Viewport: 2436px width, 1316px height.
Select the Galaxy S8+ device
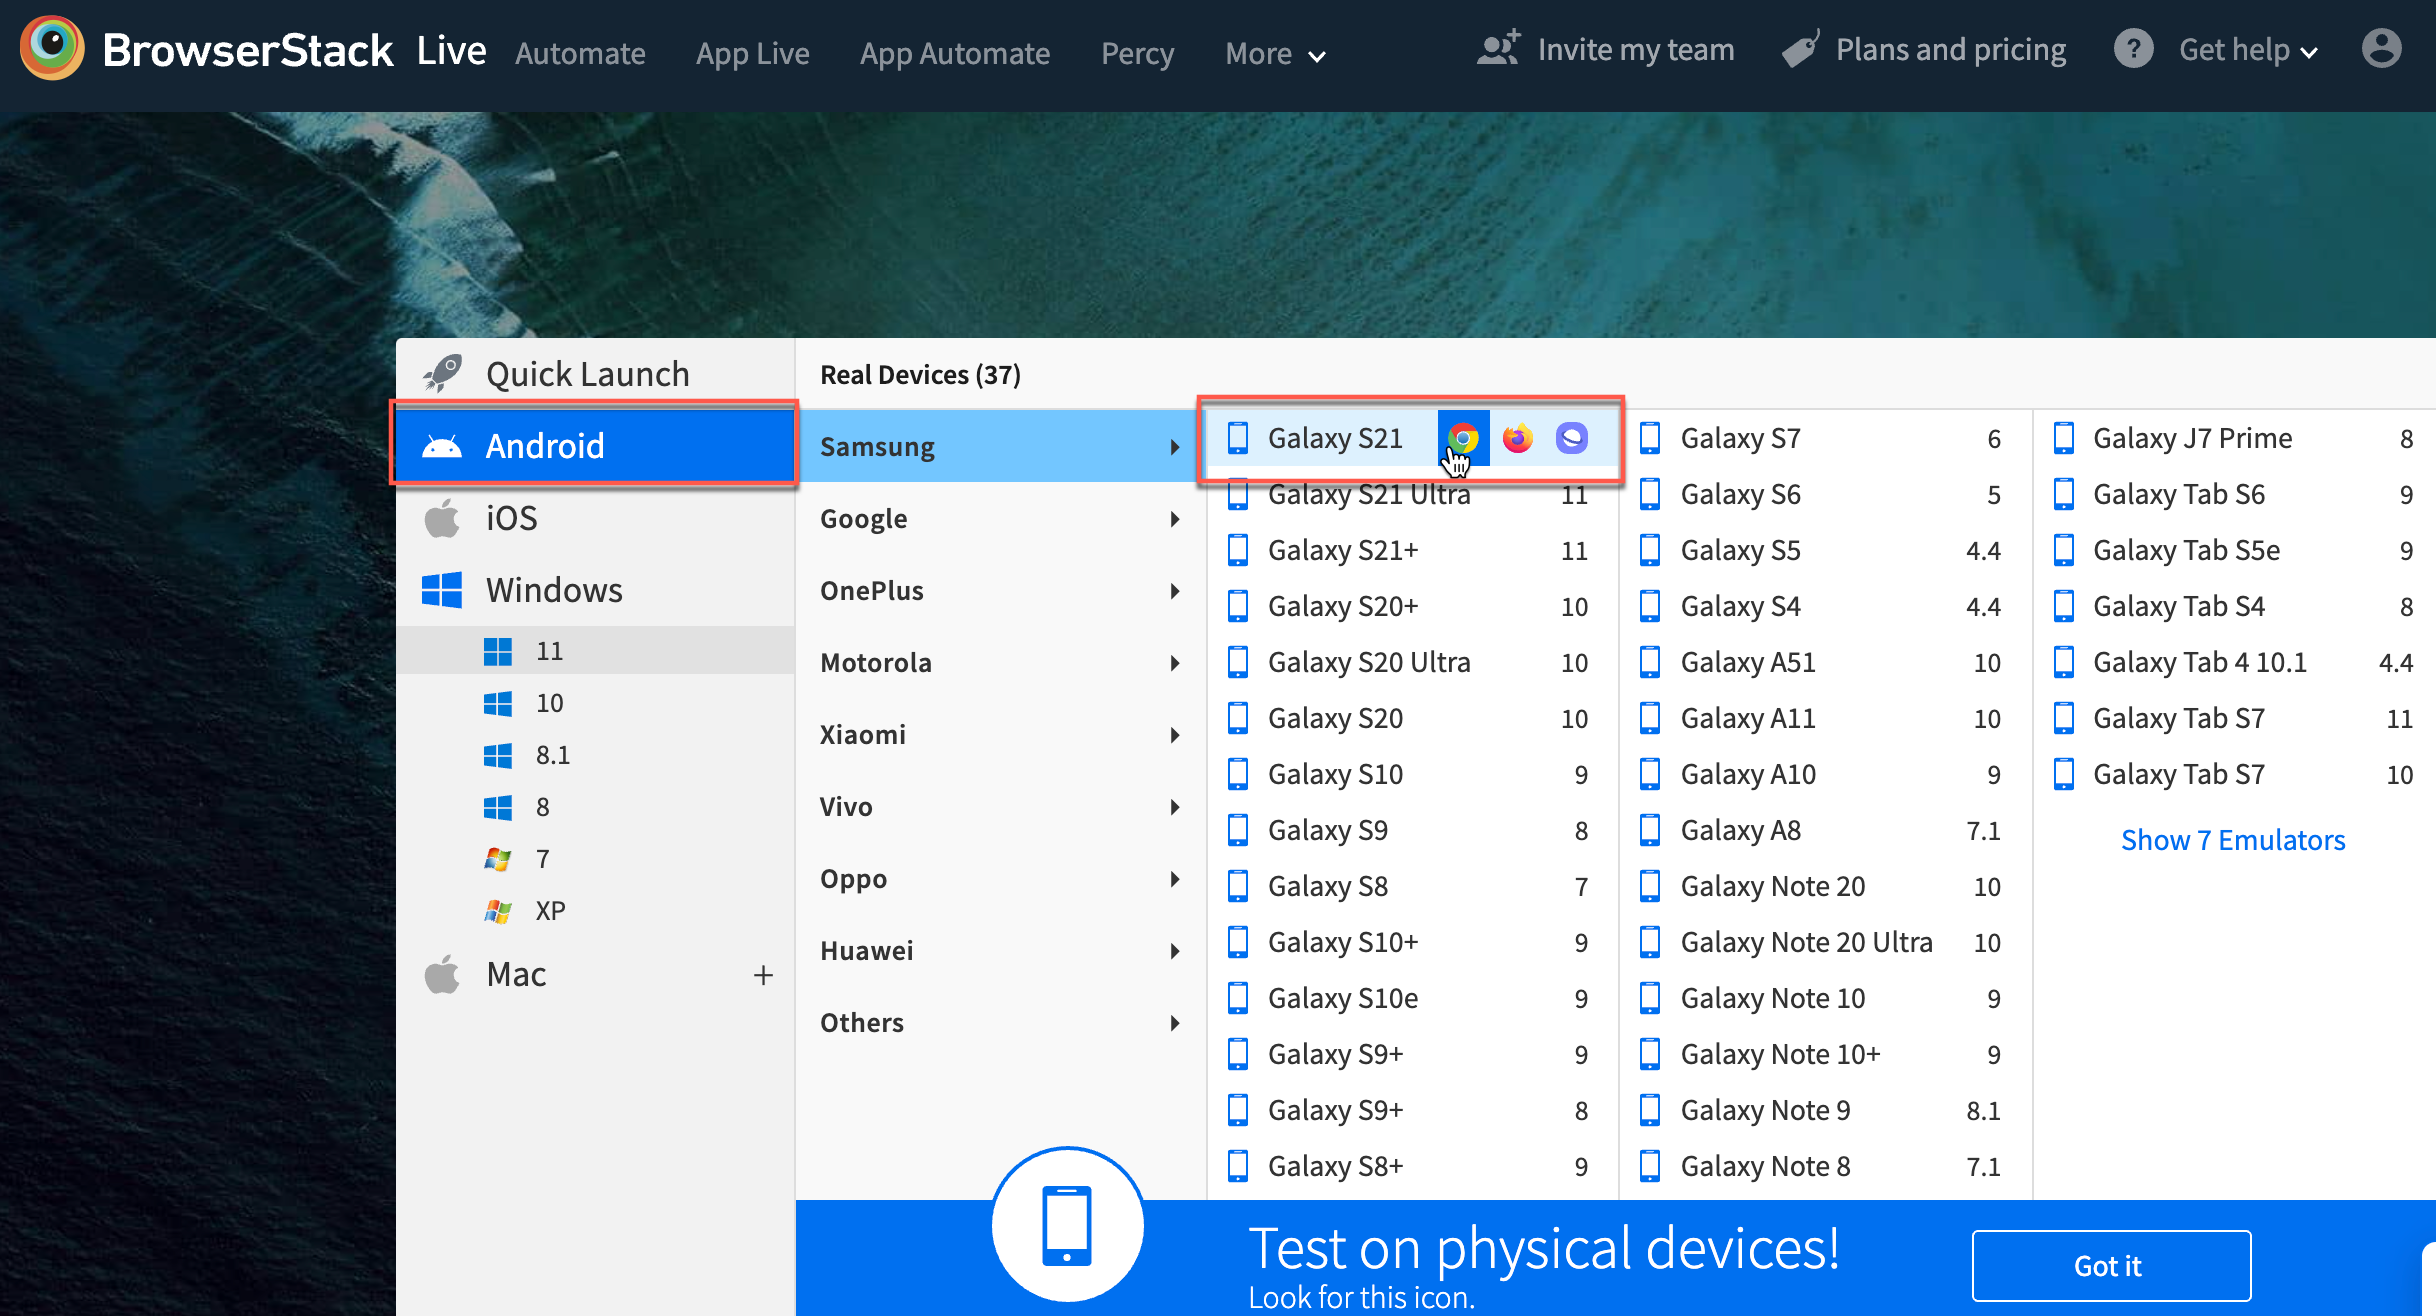1412,1166
